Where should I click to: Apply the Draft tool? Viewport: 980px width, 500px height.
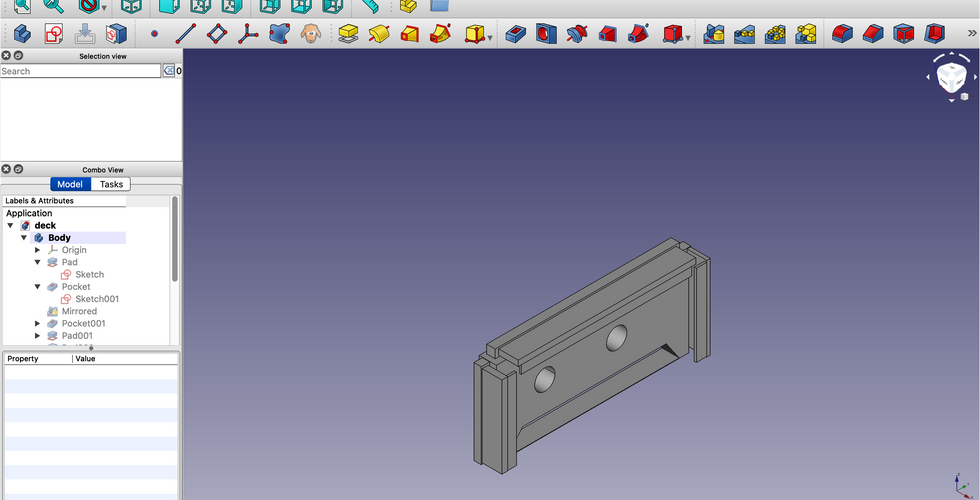pos(904,33)
